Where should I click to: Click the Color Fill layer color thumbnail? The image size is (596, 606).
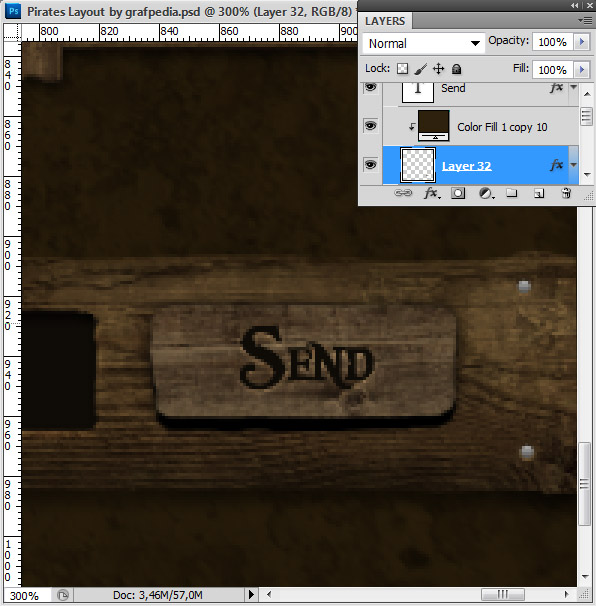click(x=434, y=126)
